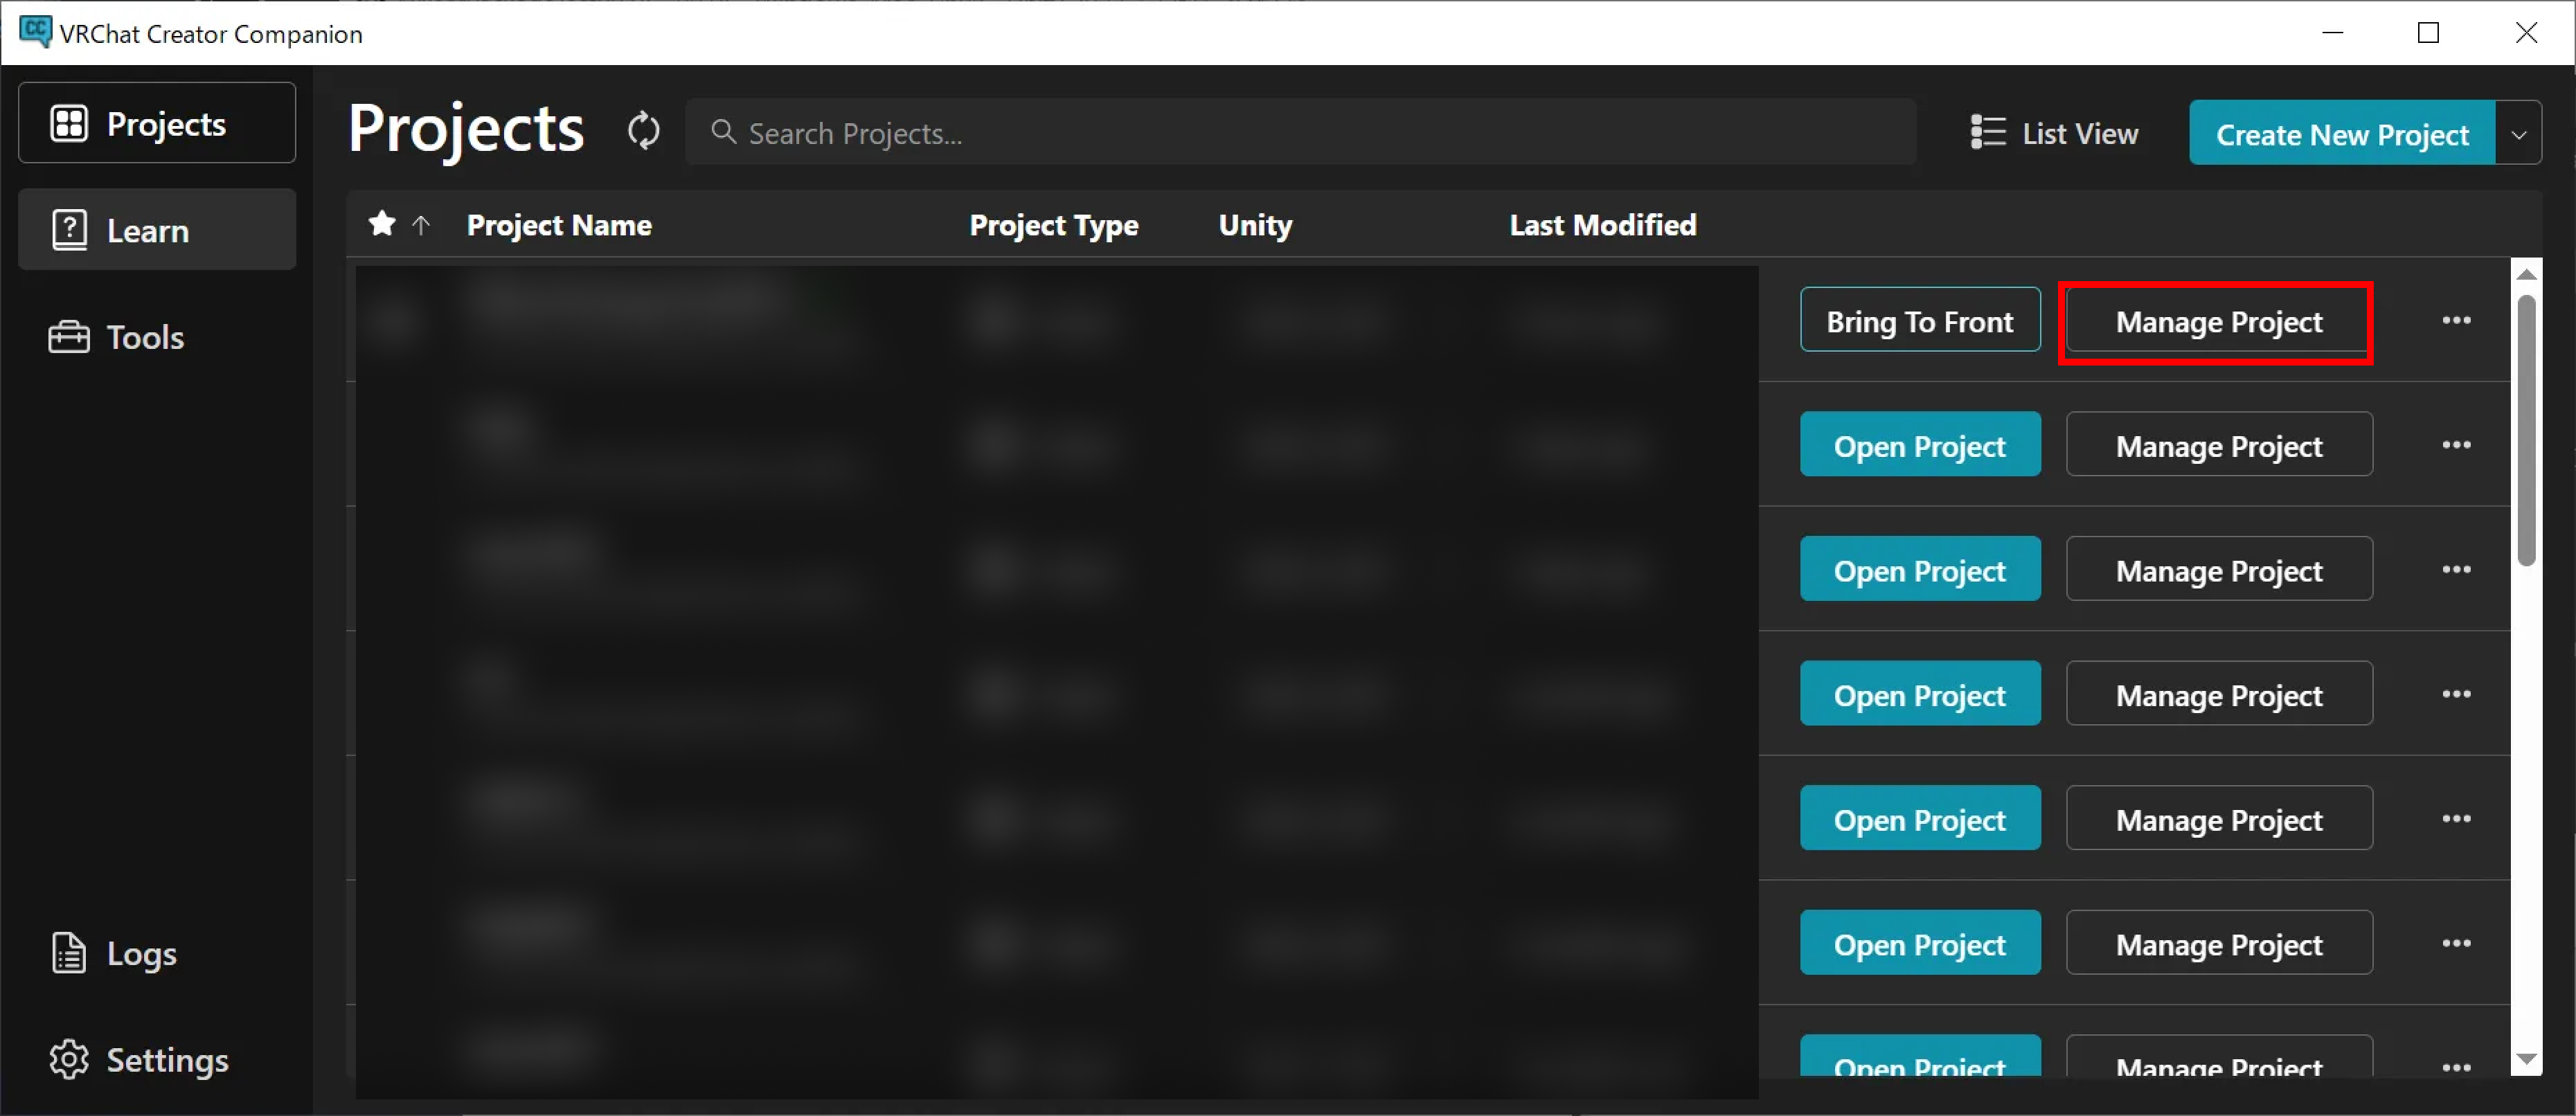
Task: Expand Create New Project dropdown arrow
Action: click(2518, 133)
